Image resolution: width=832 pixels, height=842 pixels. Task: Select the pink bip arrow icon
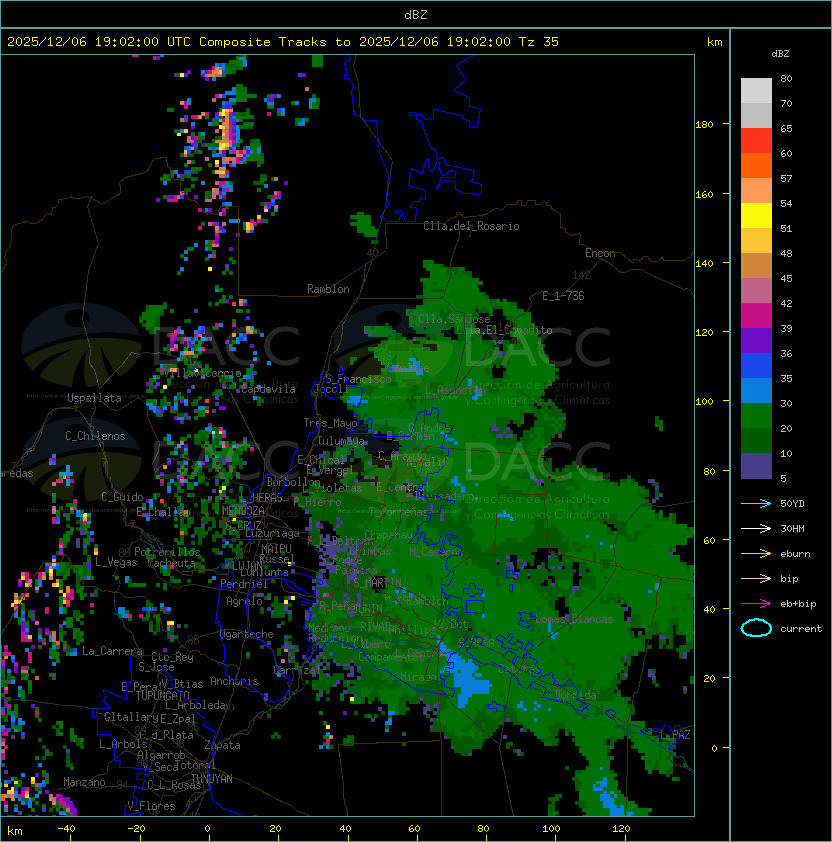point(756,578)
